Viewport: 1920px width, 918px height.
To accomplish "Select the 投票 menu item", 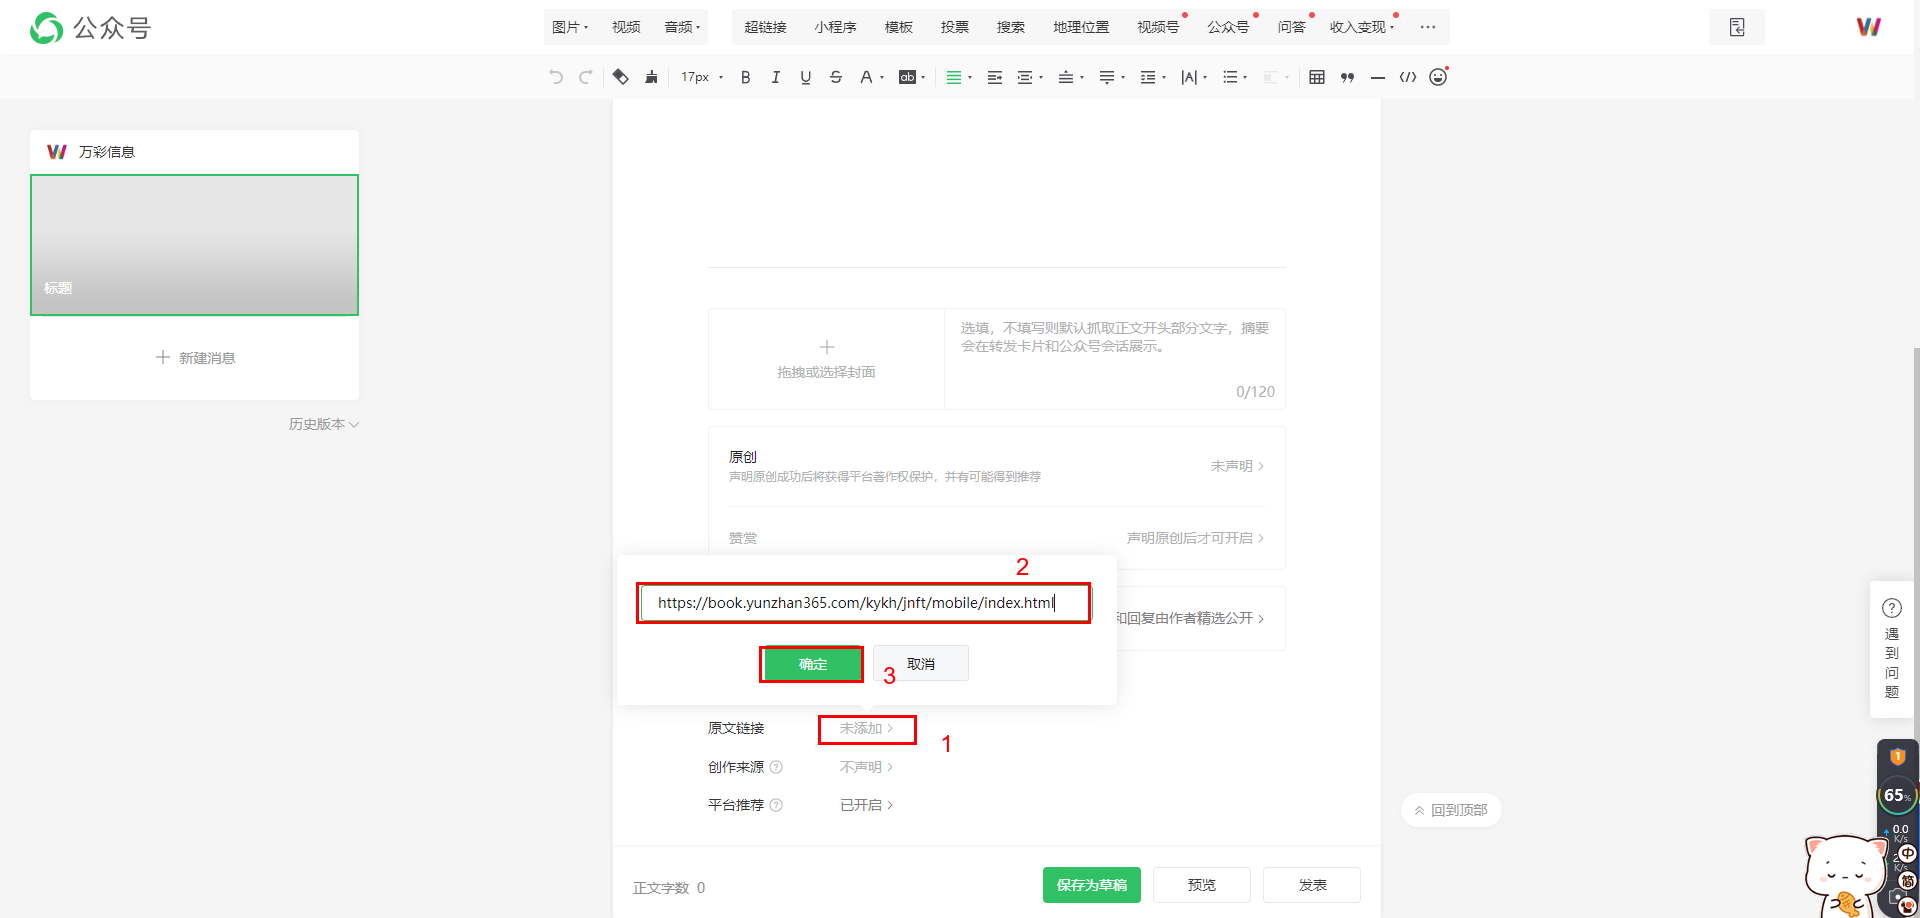I will 954,27.
